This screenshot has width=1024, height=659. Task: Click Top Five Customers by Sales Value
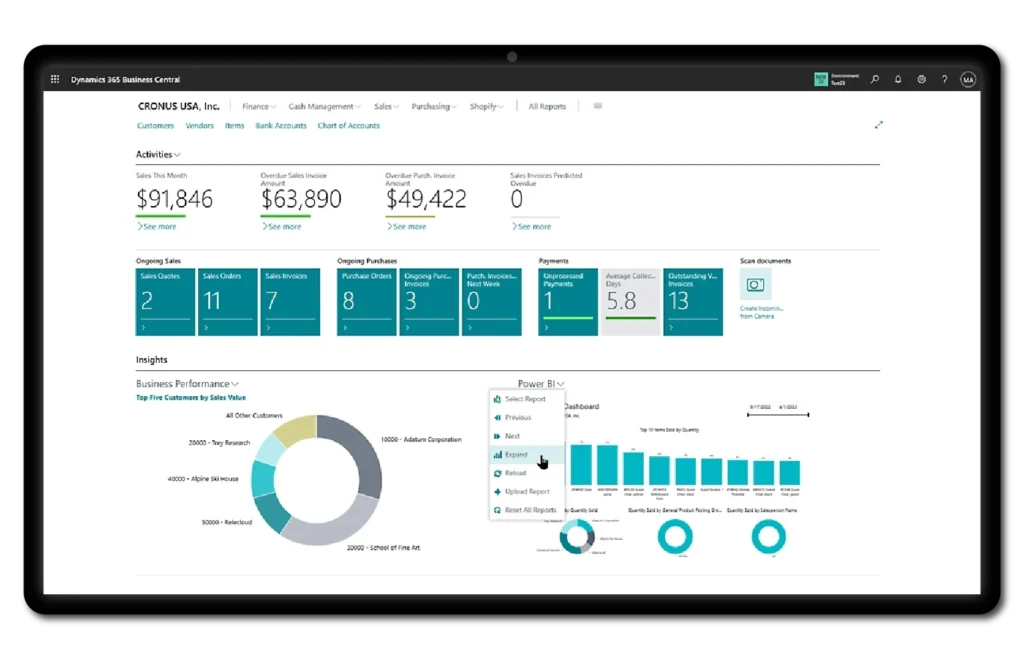tap(191, 397)
